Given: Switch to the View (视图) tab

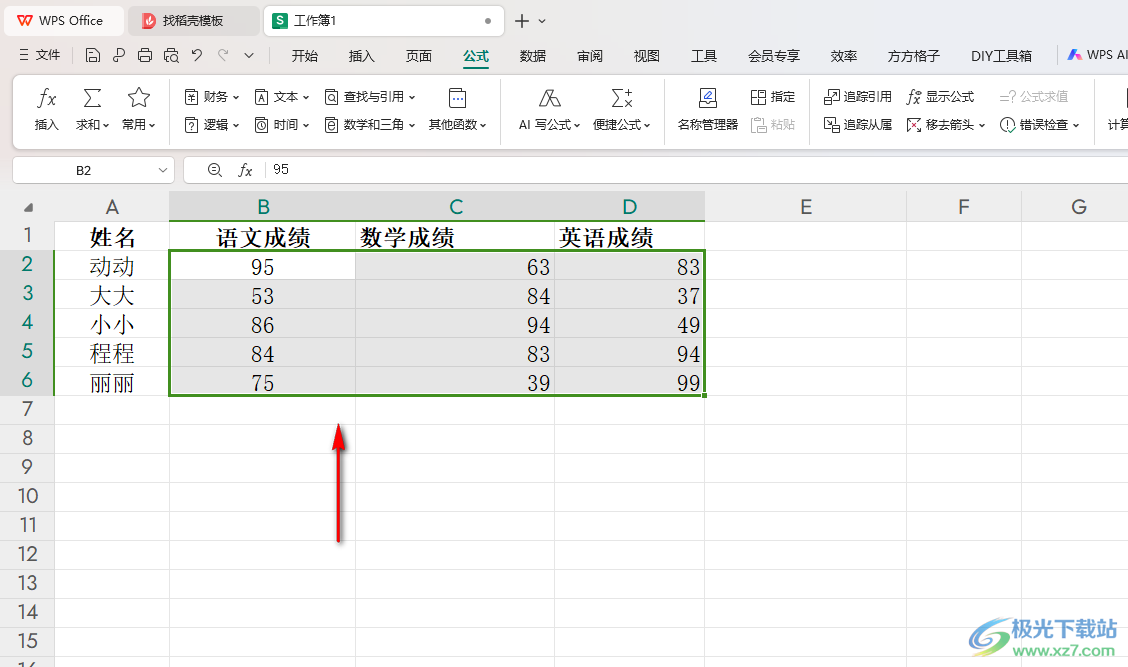Looking at the screenshot, I should [647, 56].
